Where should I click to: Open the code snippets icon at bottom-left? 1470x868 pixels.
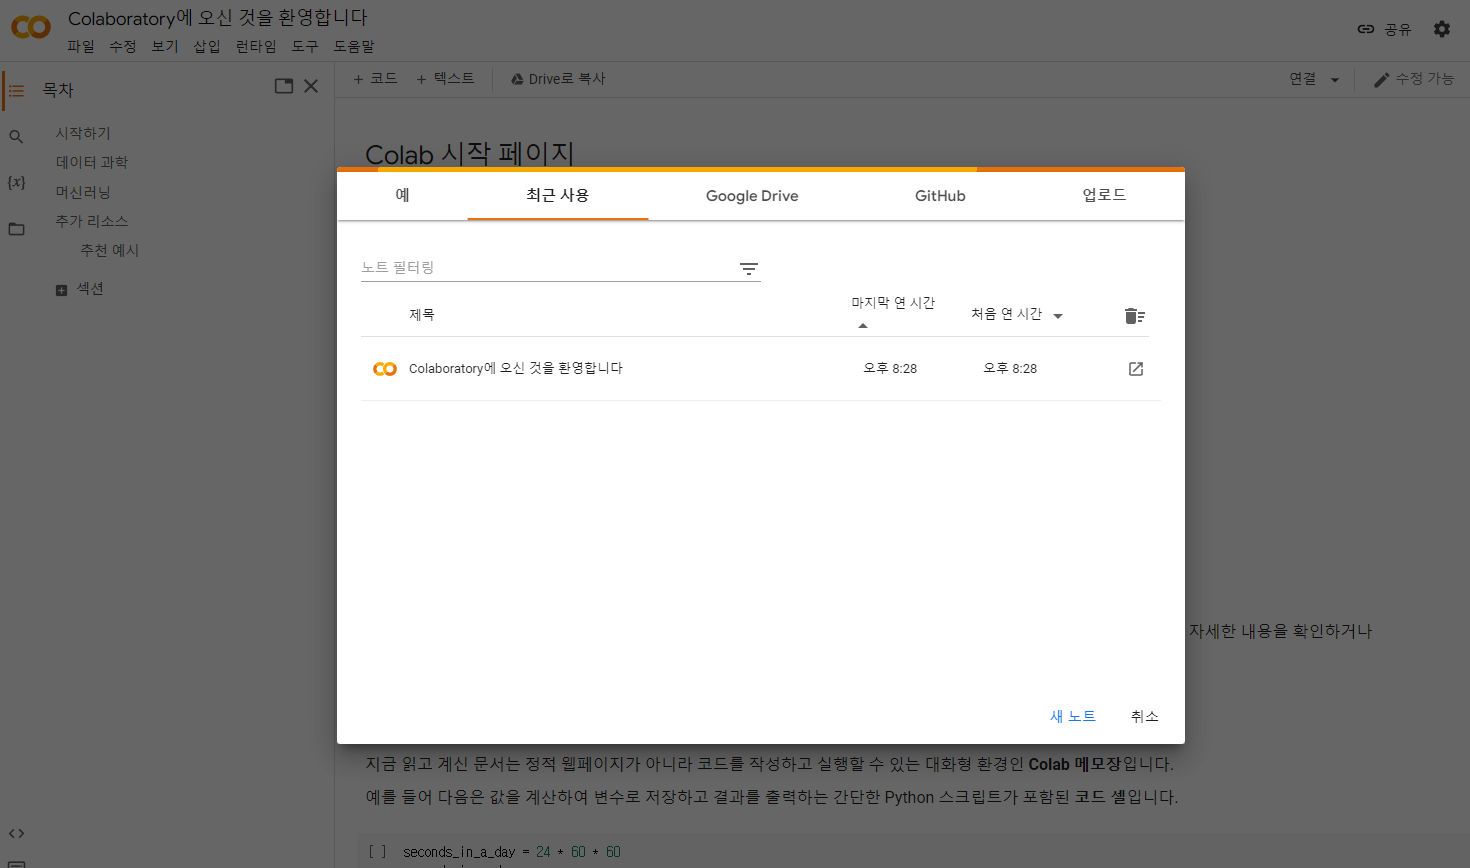[x=16, y=833]
